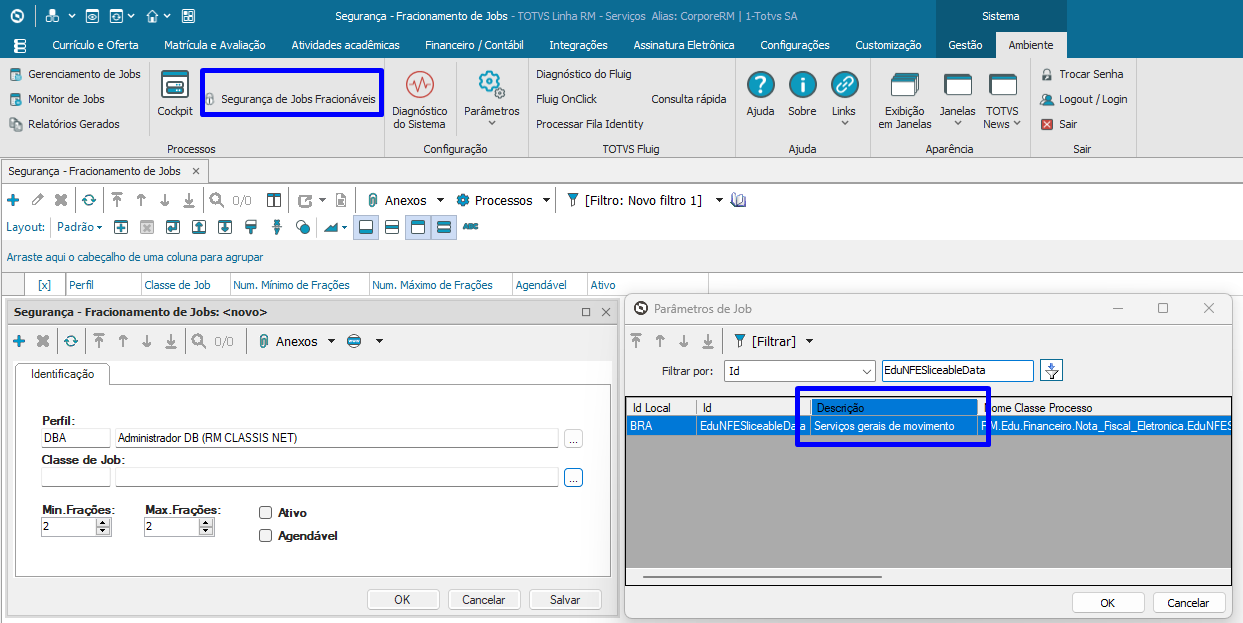
Task: Click Cancelar in the Parâmetros de Job dialog
Action: [1189, 602]
